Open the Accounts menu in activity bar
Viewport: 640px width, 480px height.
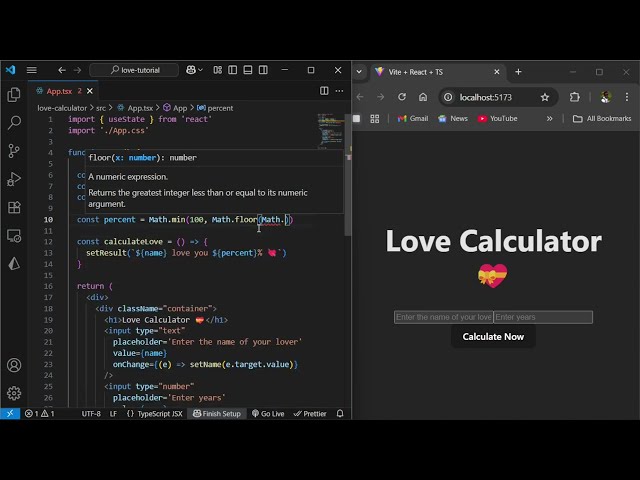click(x=14, y=365)
